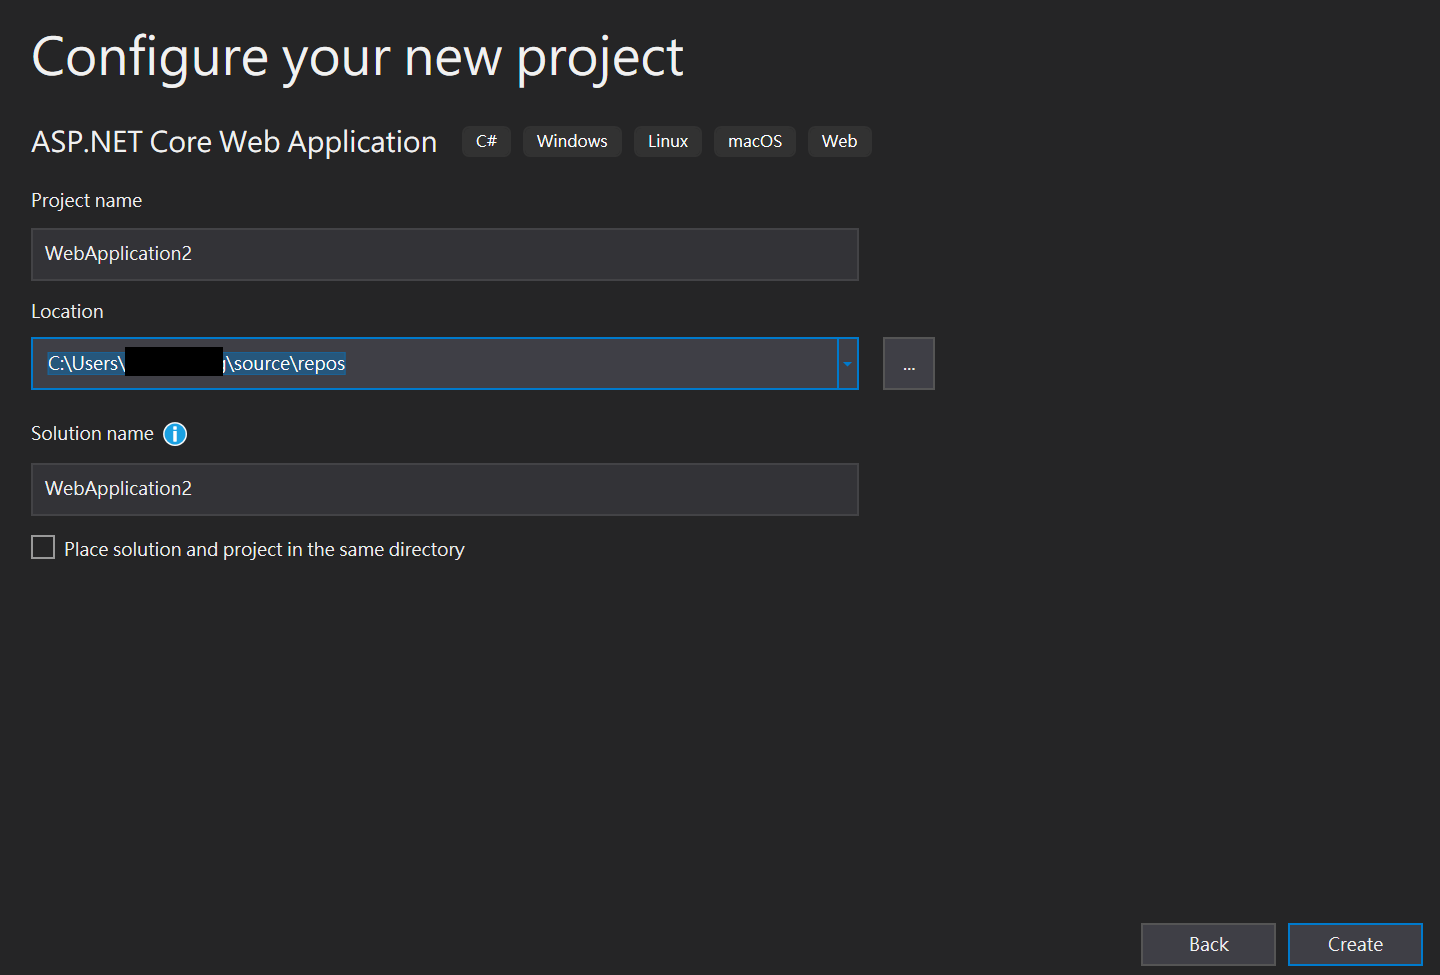Click the Linux platform tag

pos(667,141)
